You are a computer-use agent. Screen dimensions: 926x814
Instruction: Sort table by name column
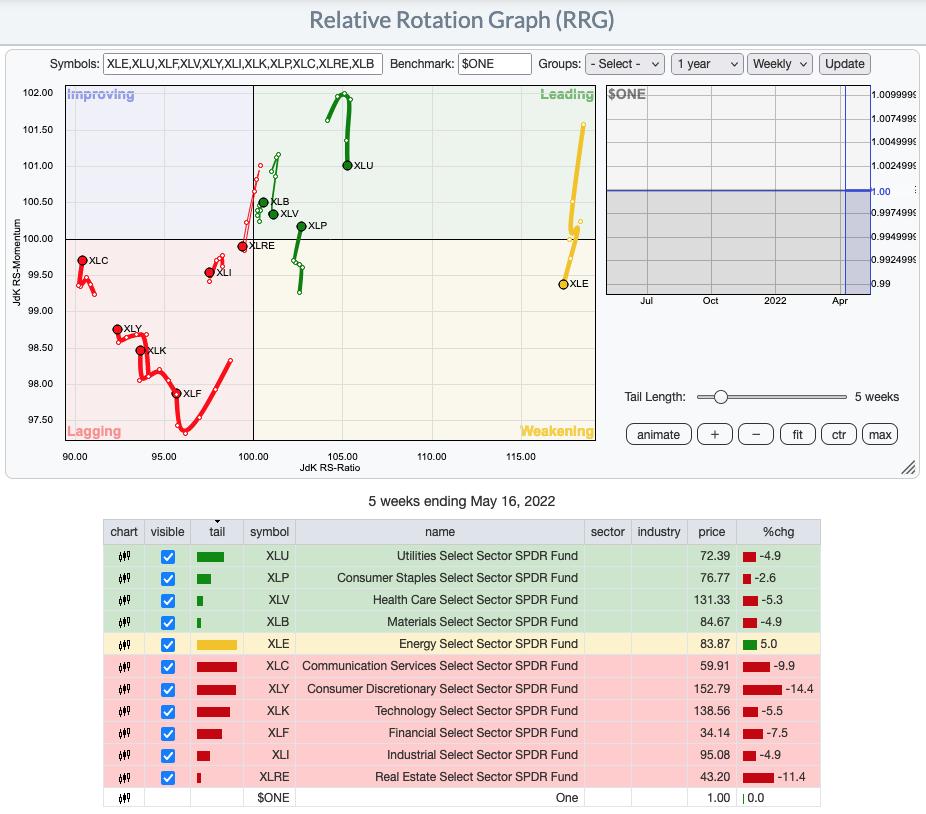440,532
